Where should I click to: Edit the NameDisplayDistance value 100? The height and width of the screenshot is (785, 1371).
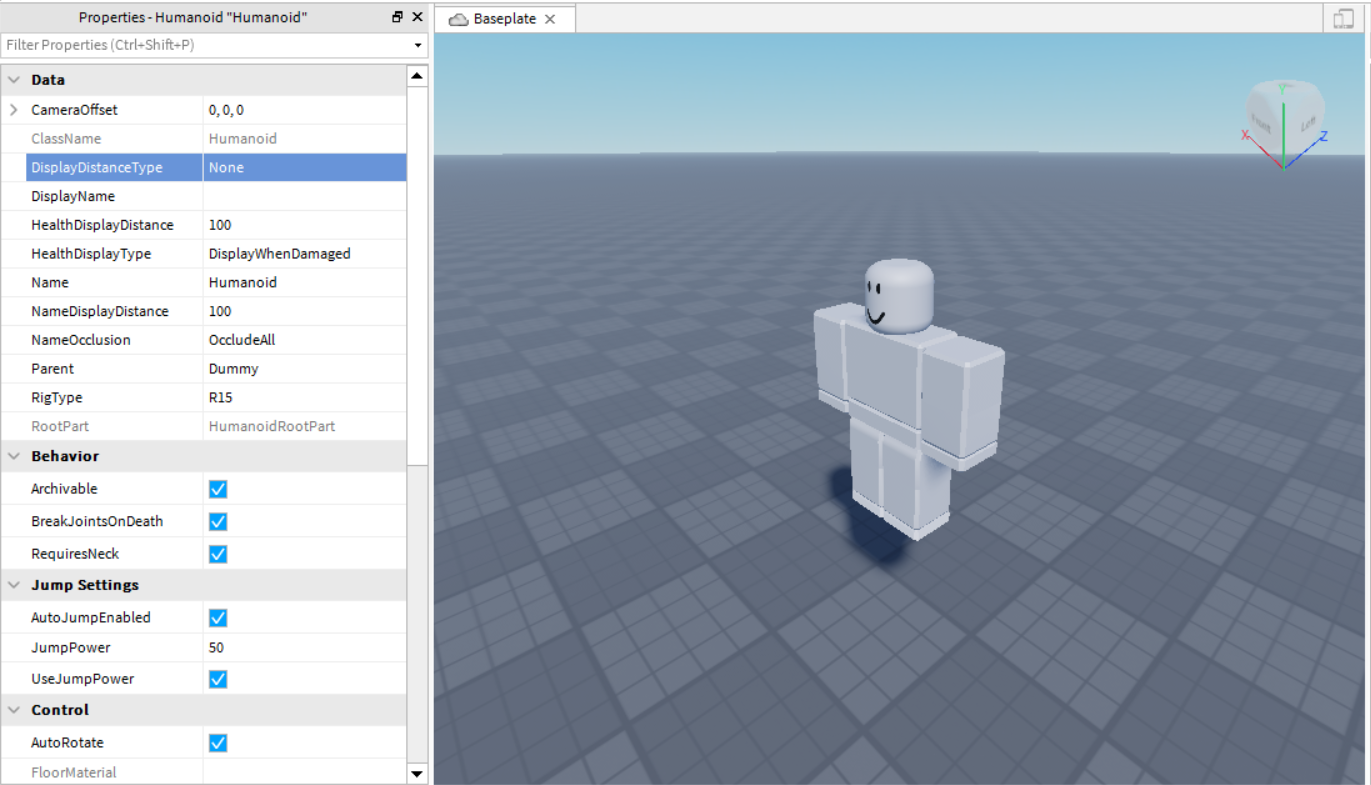(305, 311)
